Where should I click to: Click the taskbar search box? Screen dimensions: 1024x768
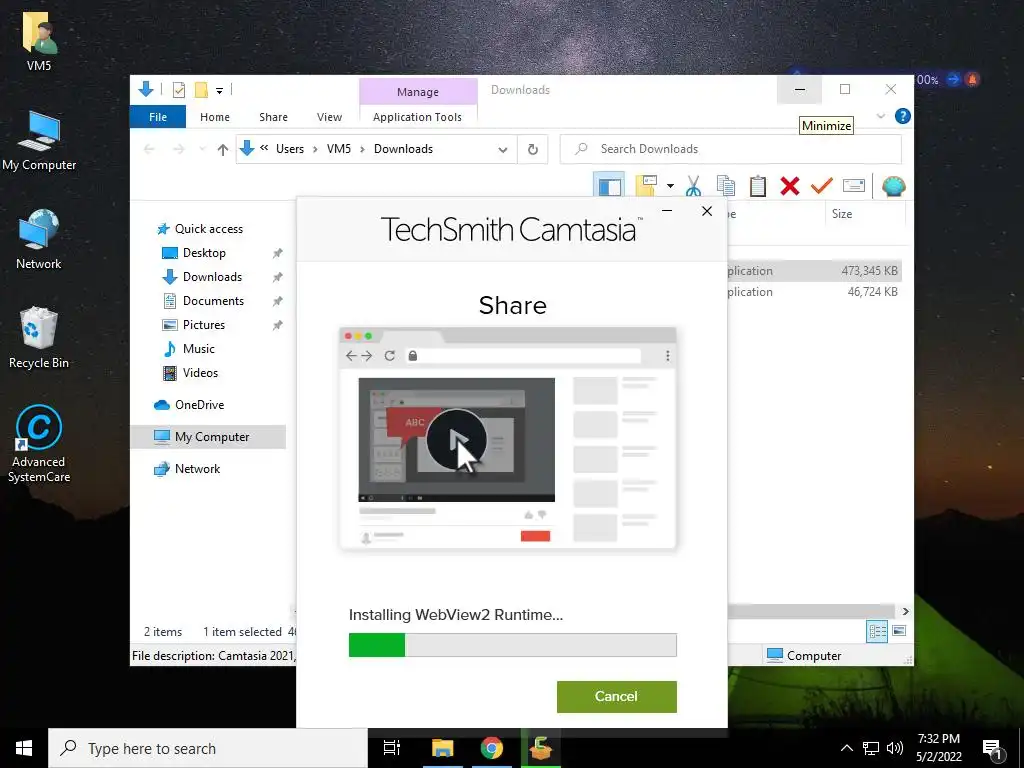pyautogui.click(x=208, y=748)
